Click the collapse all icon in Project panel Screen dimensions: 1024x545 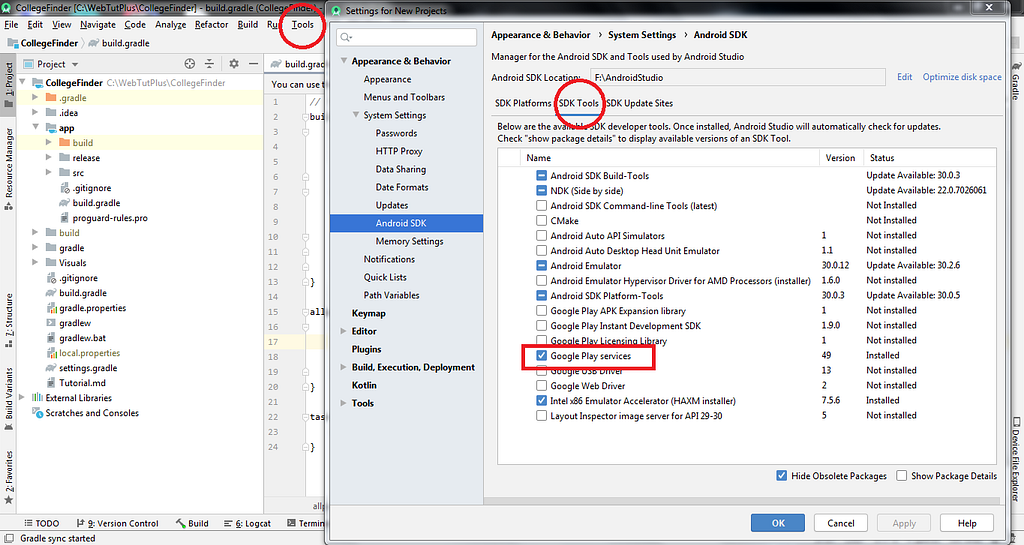tap(209, 63)
